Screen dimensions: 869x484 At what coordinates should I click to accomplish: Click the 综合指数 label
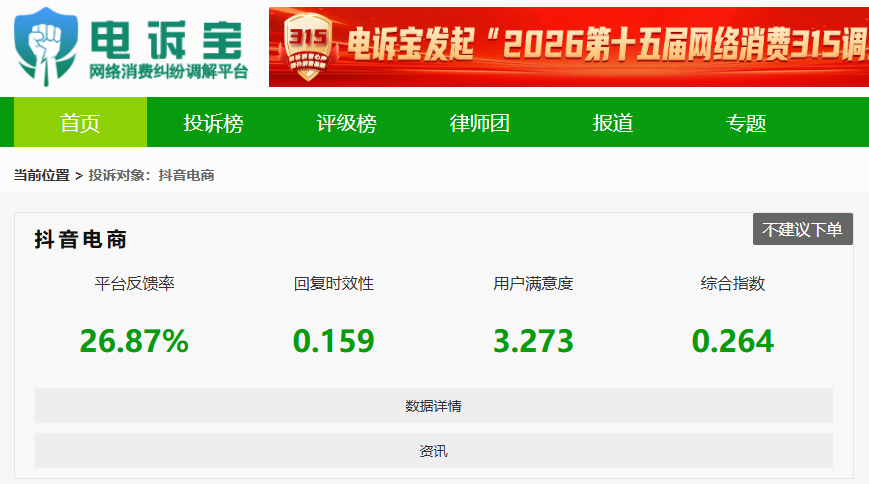coord(733,283)
